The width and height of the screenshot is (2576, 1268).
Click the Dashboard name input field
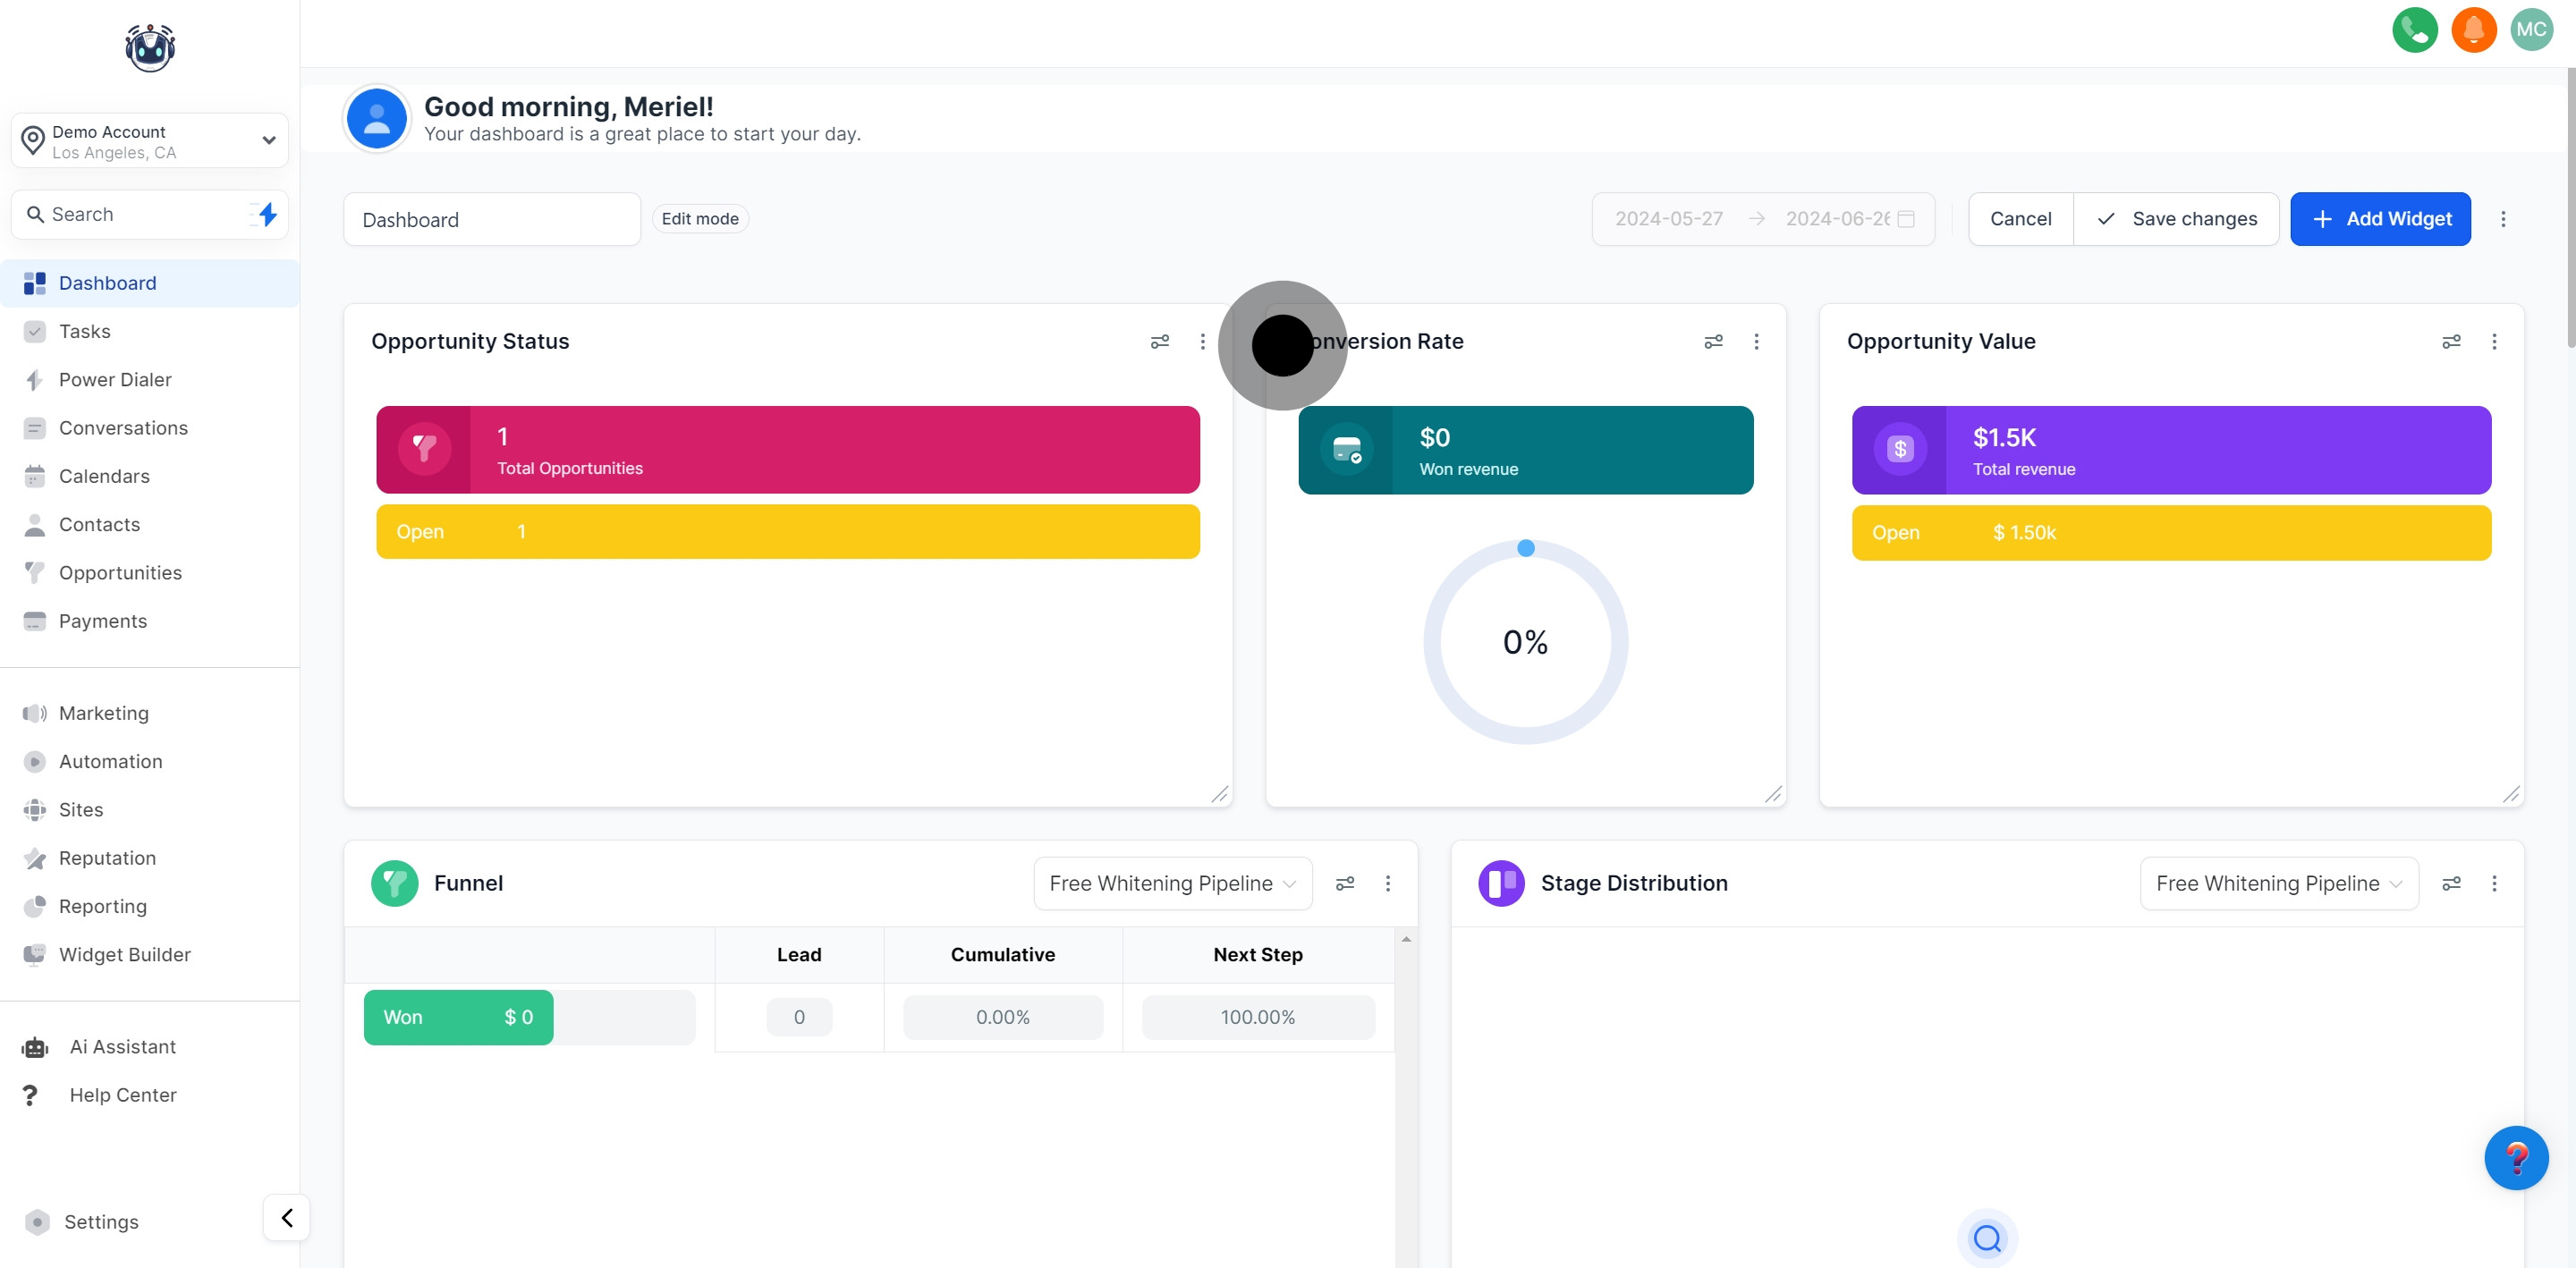491,219
